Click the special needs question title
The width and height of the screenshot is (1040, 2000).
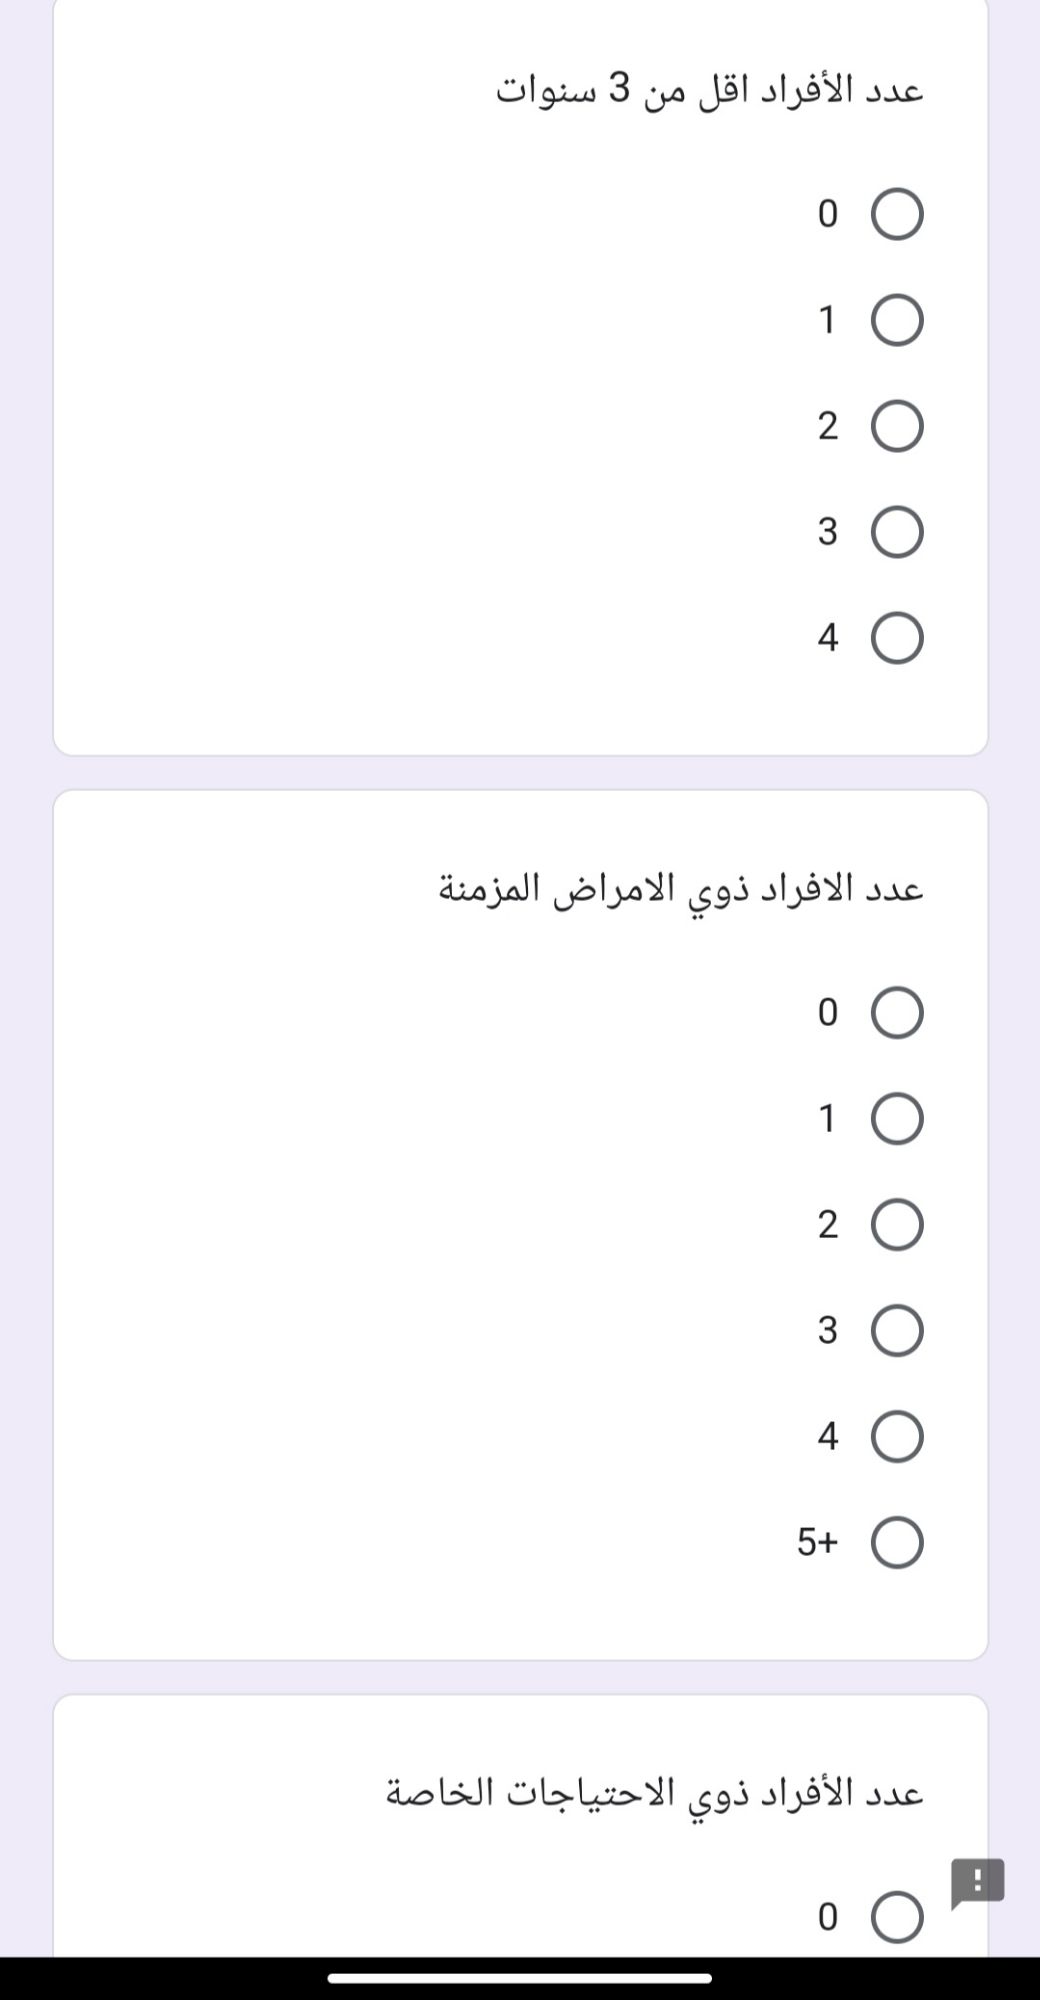click(654, 1793)
